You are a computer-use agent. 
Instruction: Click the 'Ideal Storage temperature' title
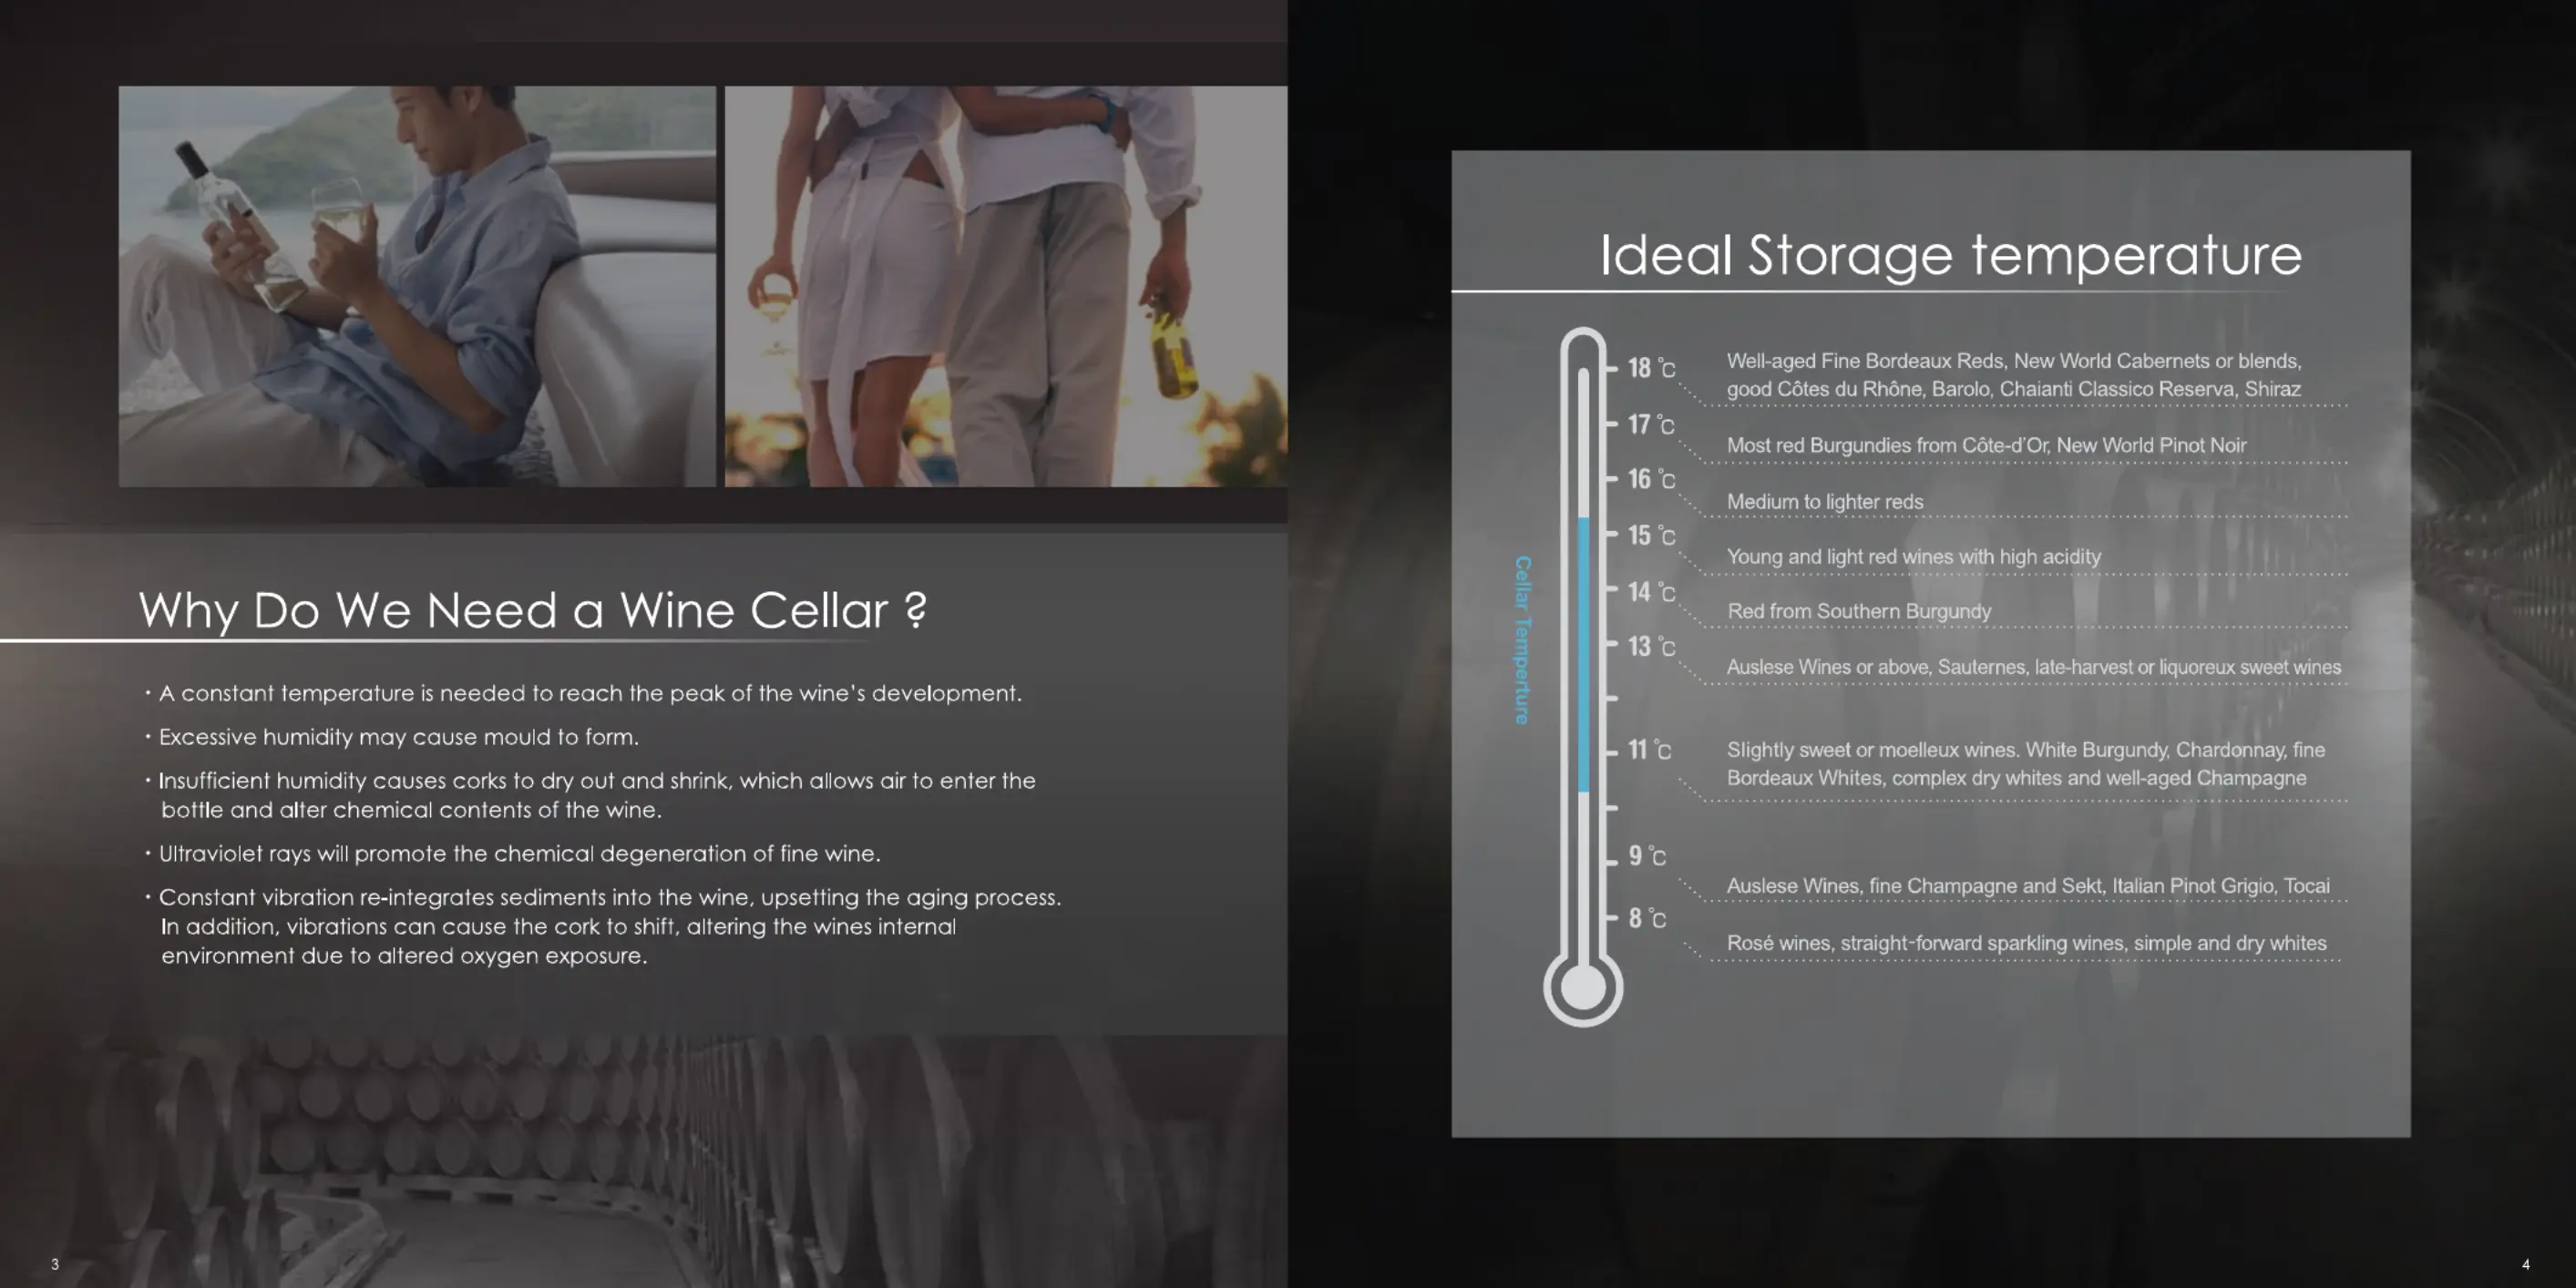[x=1950, y=255]
